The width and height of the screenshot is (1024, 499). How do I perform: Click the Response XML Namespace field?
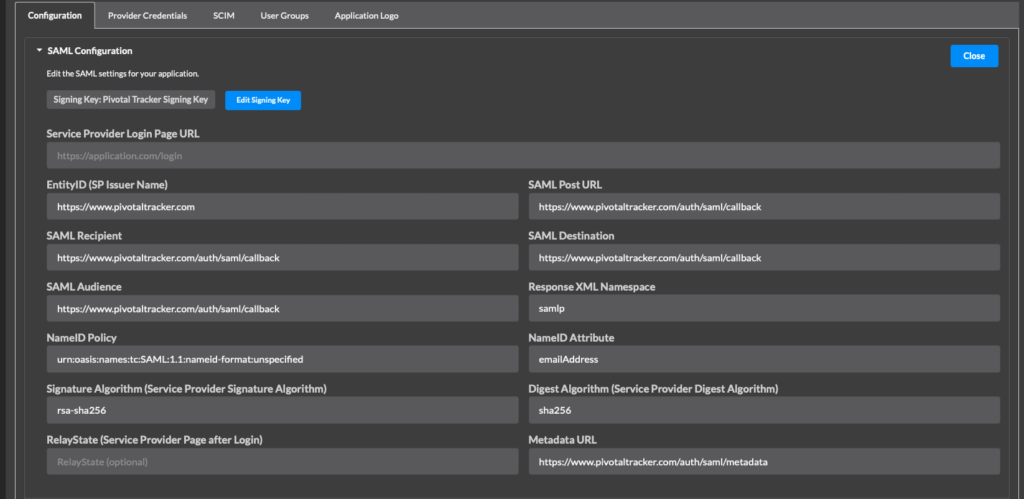tap(764, 308)
